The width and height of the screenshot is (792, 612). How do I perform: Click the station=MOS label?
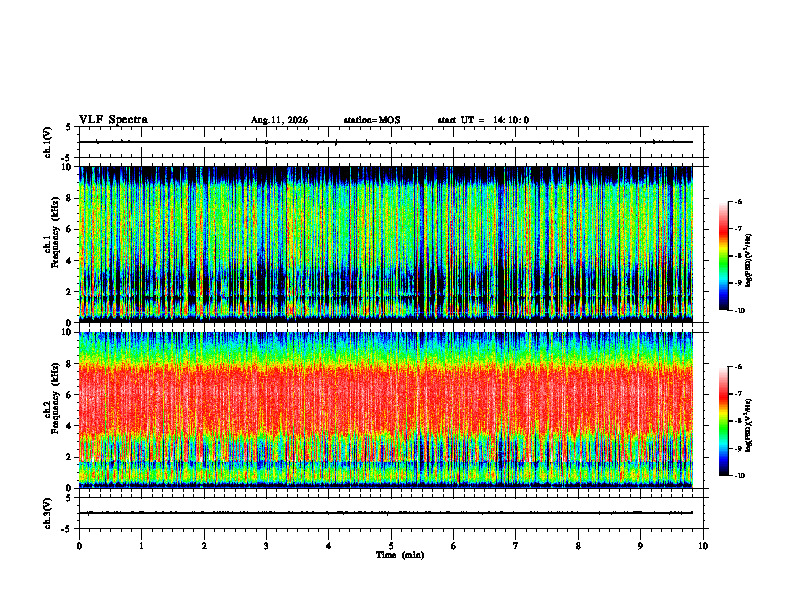[372, 120]
